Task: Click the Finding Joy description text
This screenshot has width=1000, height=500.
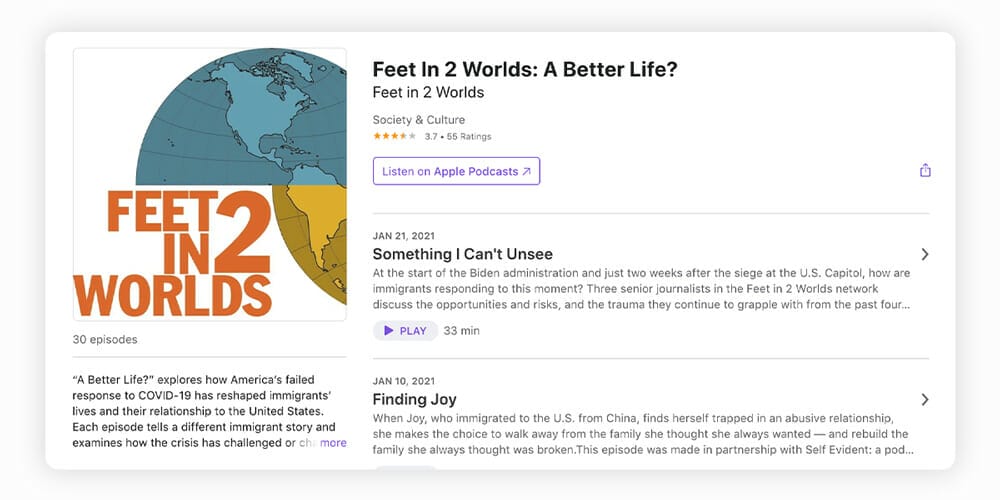Action: coord(643,434)
